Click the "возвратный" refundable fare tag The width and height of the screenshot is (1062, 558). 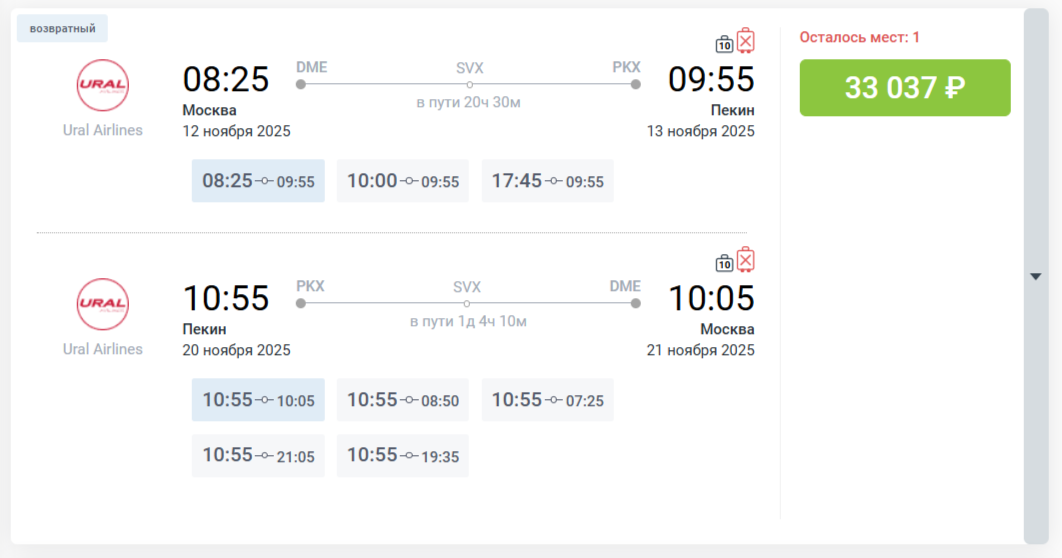coord(62,29)
